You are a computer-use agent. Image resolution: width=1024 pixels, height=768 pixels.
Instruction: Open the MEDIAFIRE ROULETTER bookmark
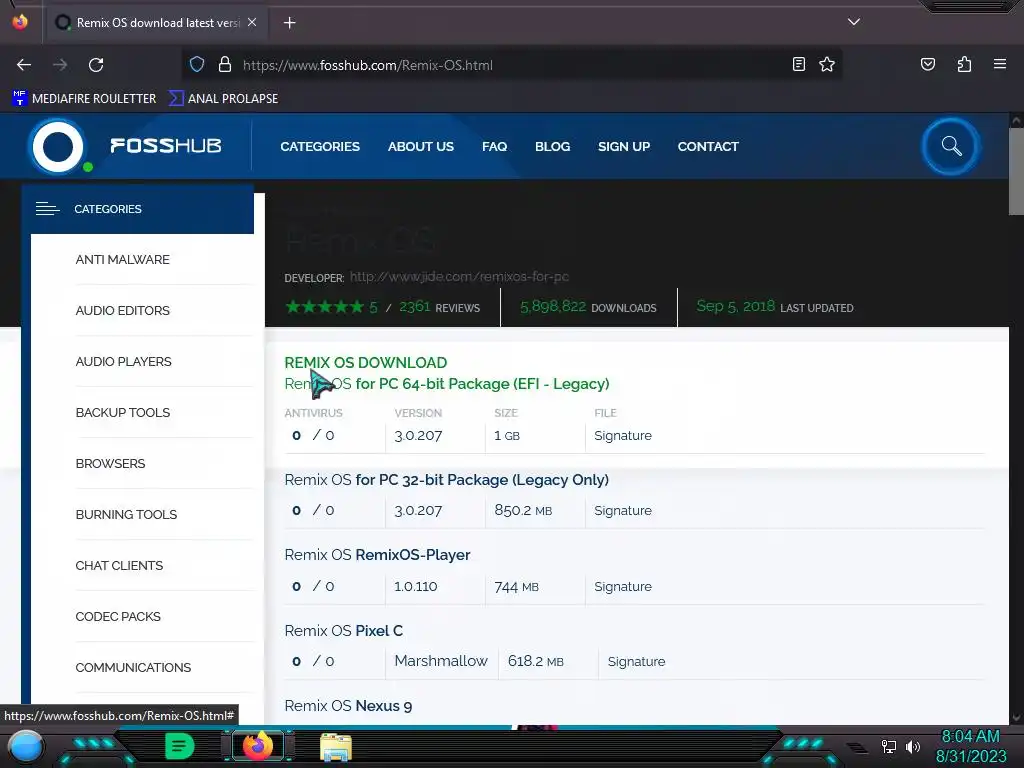pyautogui.click(x=84, y=99)
